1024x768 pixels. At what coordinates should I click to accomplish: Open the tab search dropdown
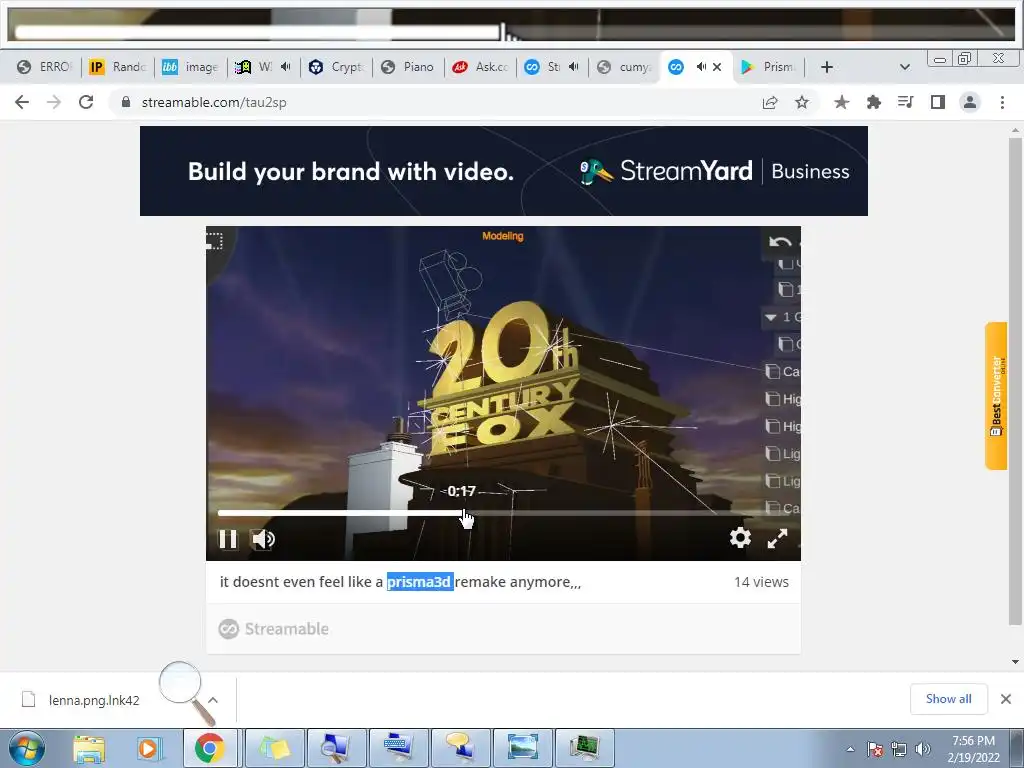(904, 67)
